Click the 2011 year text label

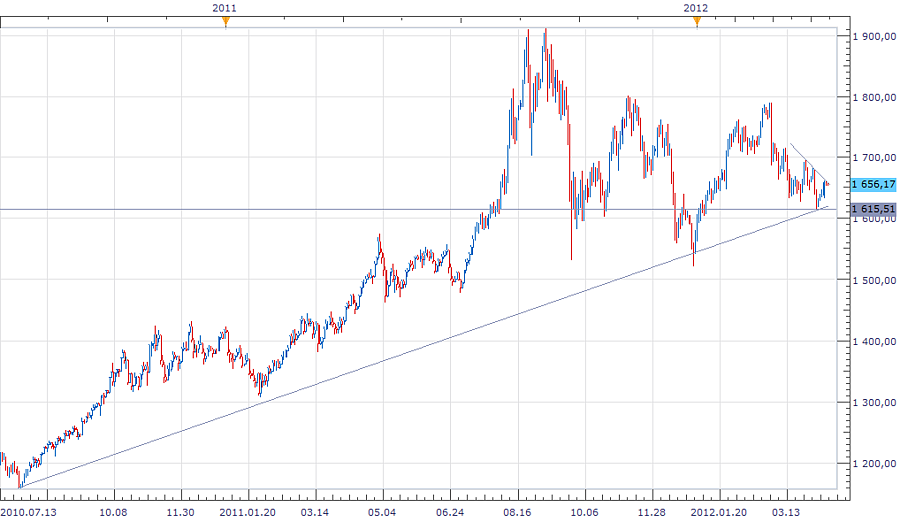pyautogui.click(x=226, y=8)
